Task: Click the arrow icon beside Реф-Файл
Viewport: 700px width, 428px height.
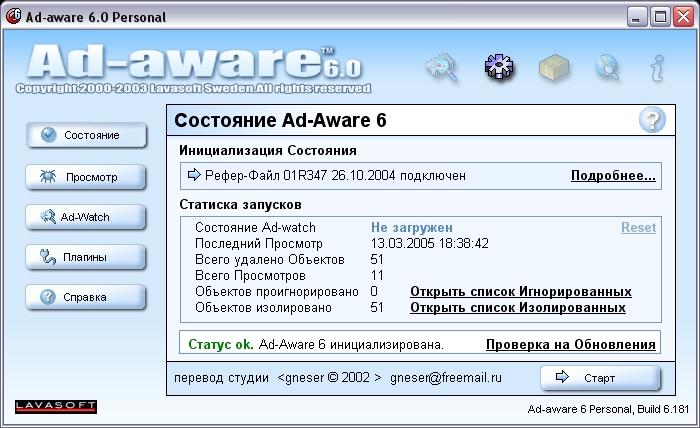Action: (x=194, y=175)
